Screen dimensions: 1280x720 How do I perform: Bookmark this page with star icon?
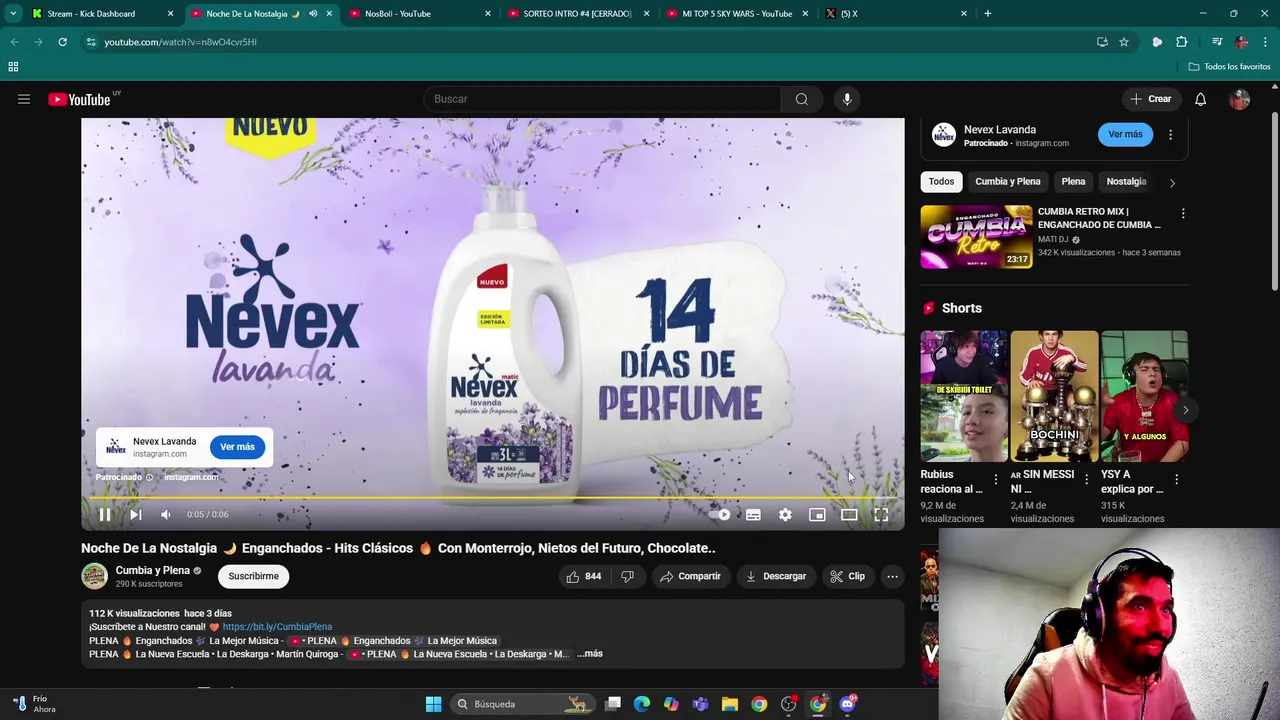click(1124, 42)
